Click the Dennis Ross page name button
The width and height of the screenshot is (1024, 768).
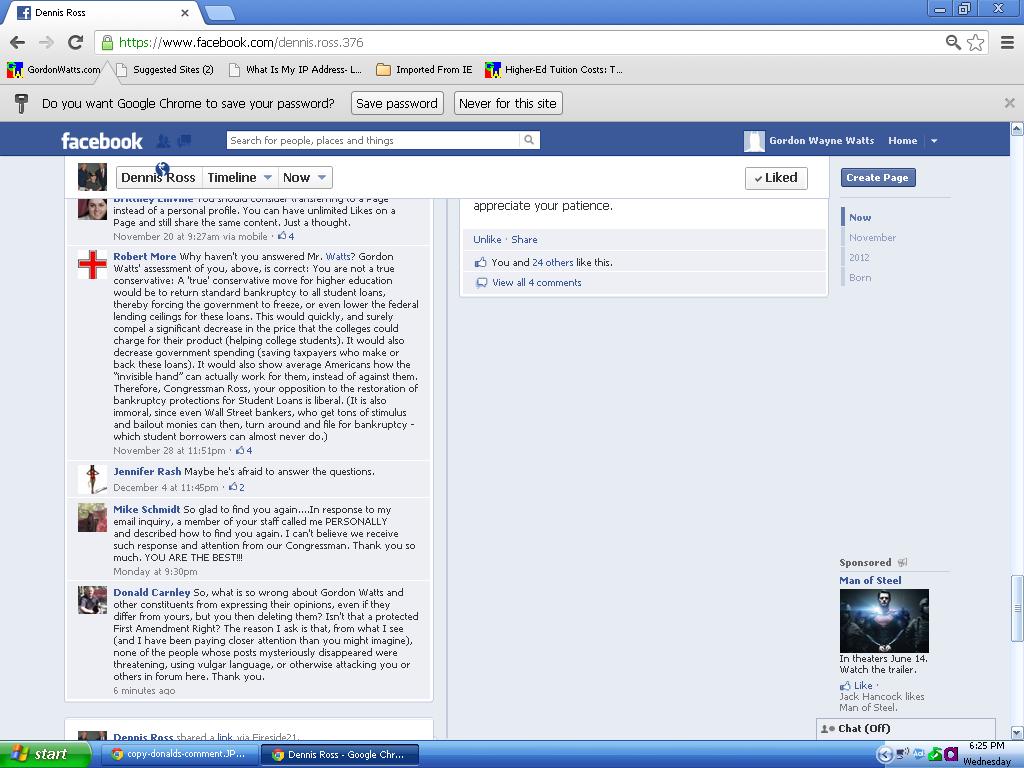pos(159,178)
